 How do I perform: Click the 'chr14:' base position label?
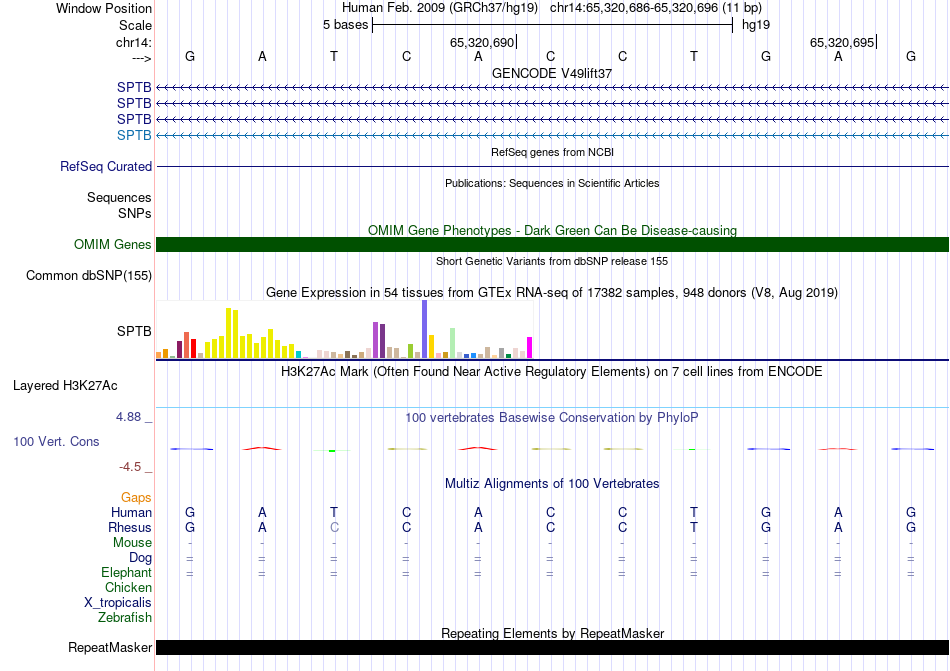(x=133, y=42)
